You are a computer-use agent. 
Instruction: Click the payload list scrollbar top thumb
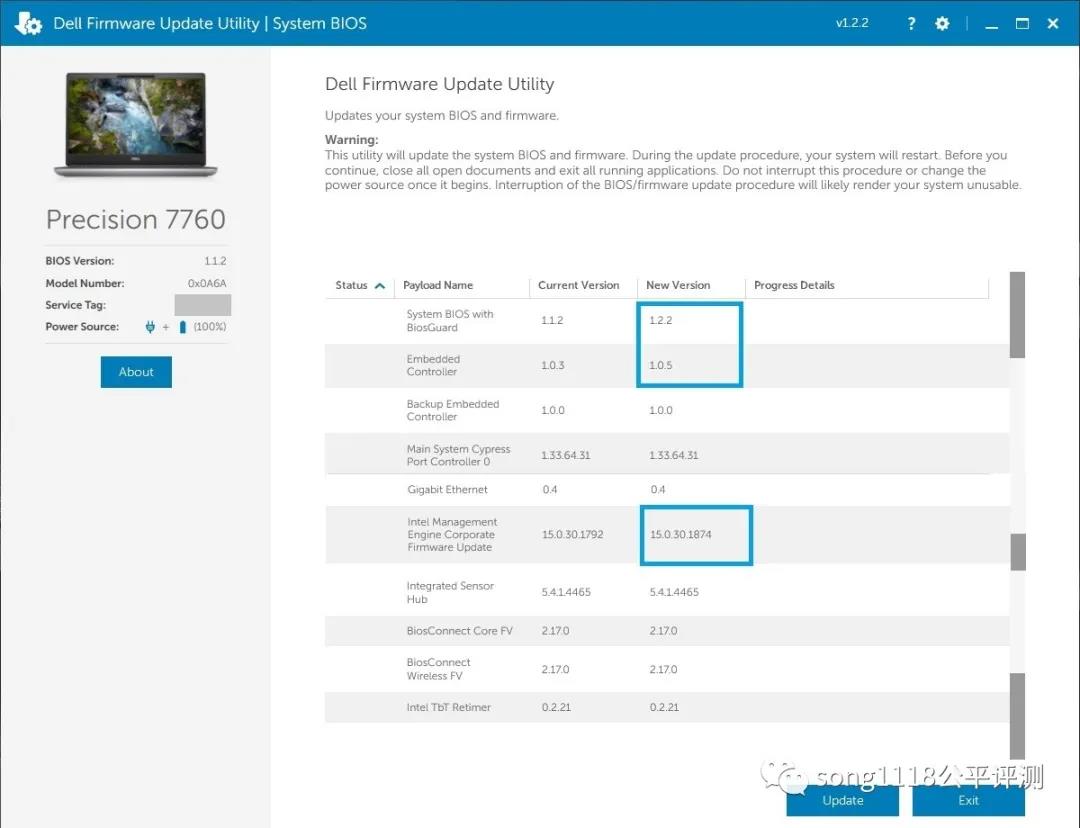click(x=1017, y=315)
